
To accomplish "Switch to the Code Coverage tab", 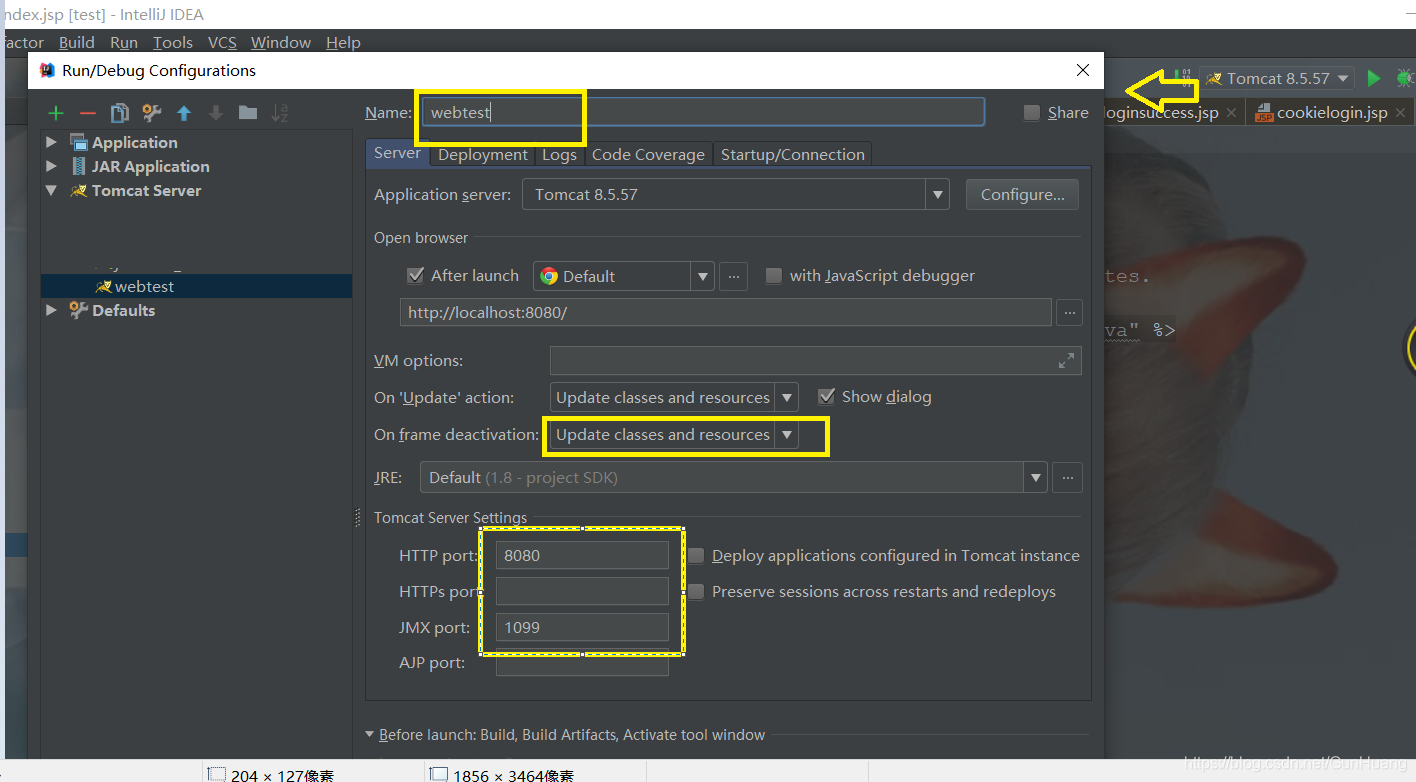I will [648, 154].
